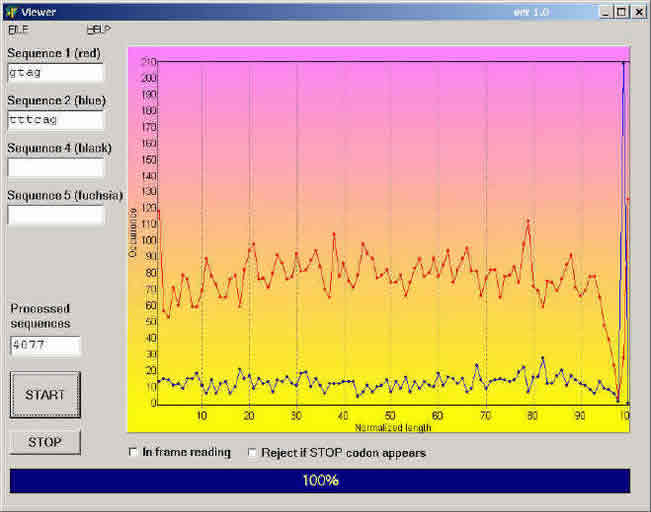This screenshot has width=651, height=512.
Task: Click the Processed sequences value field
Action: point(45,345)
